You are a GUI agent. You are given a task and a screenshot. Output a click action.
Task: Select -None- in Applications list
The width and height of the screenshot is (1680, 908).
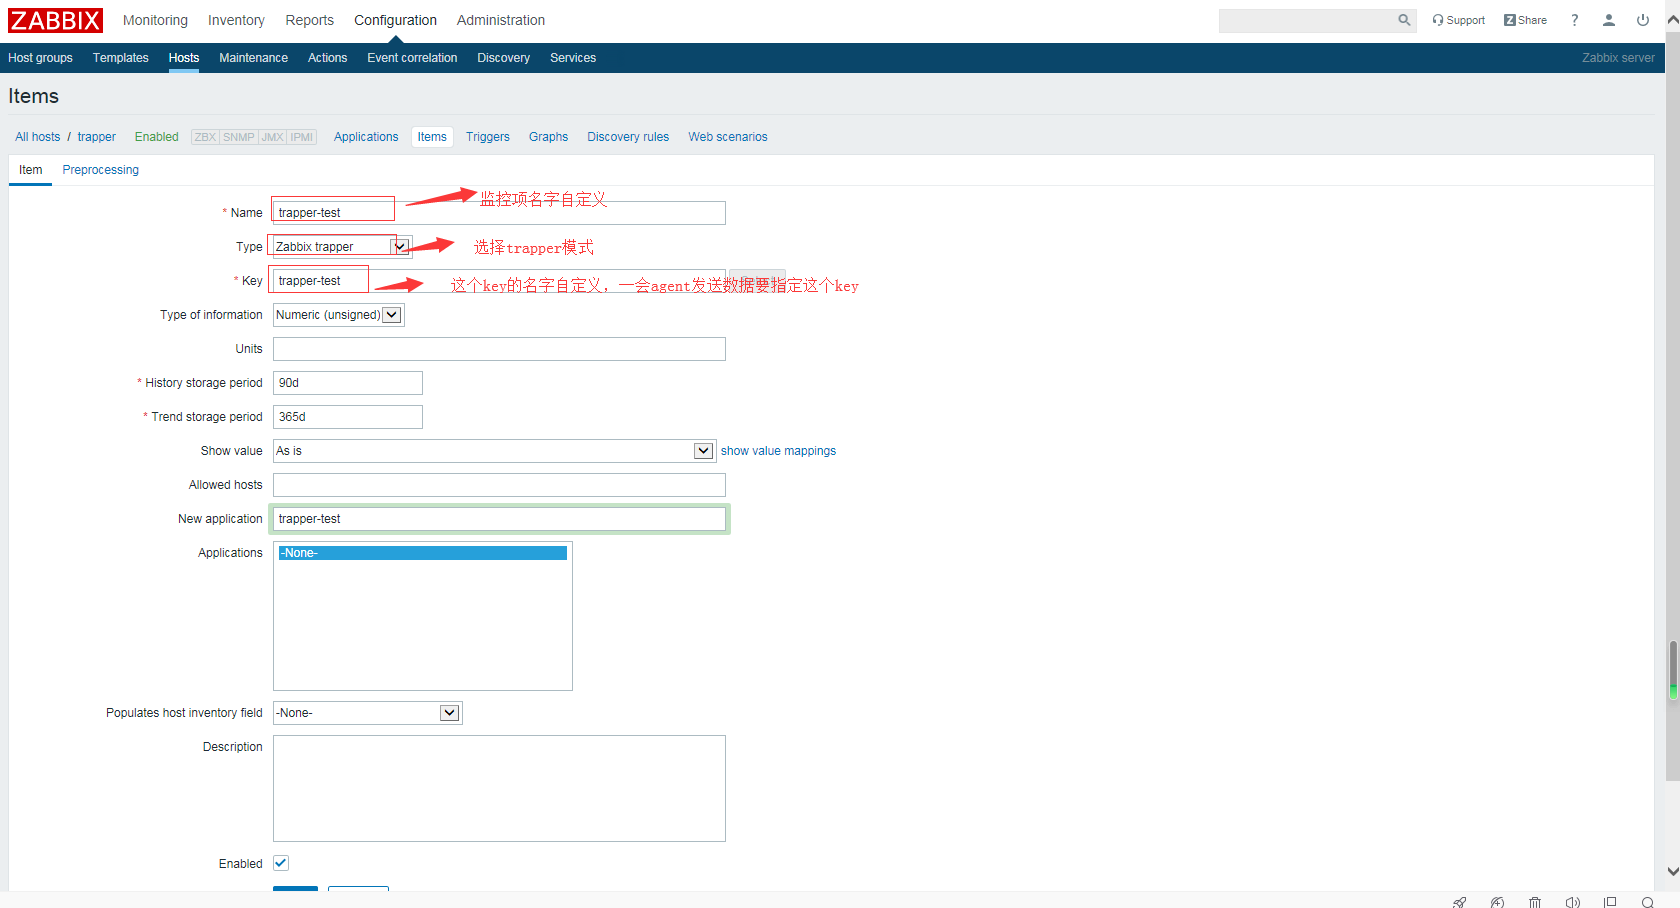pyautogui.click(x=423, y=553)
